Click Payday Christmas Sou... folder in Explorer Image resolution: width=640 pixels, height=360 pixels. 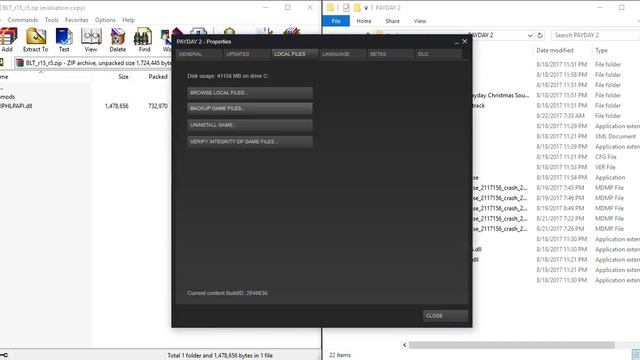click(500, 95)
